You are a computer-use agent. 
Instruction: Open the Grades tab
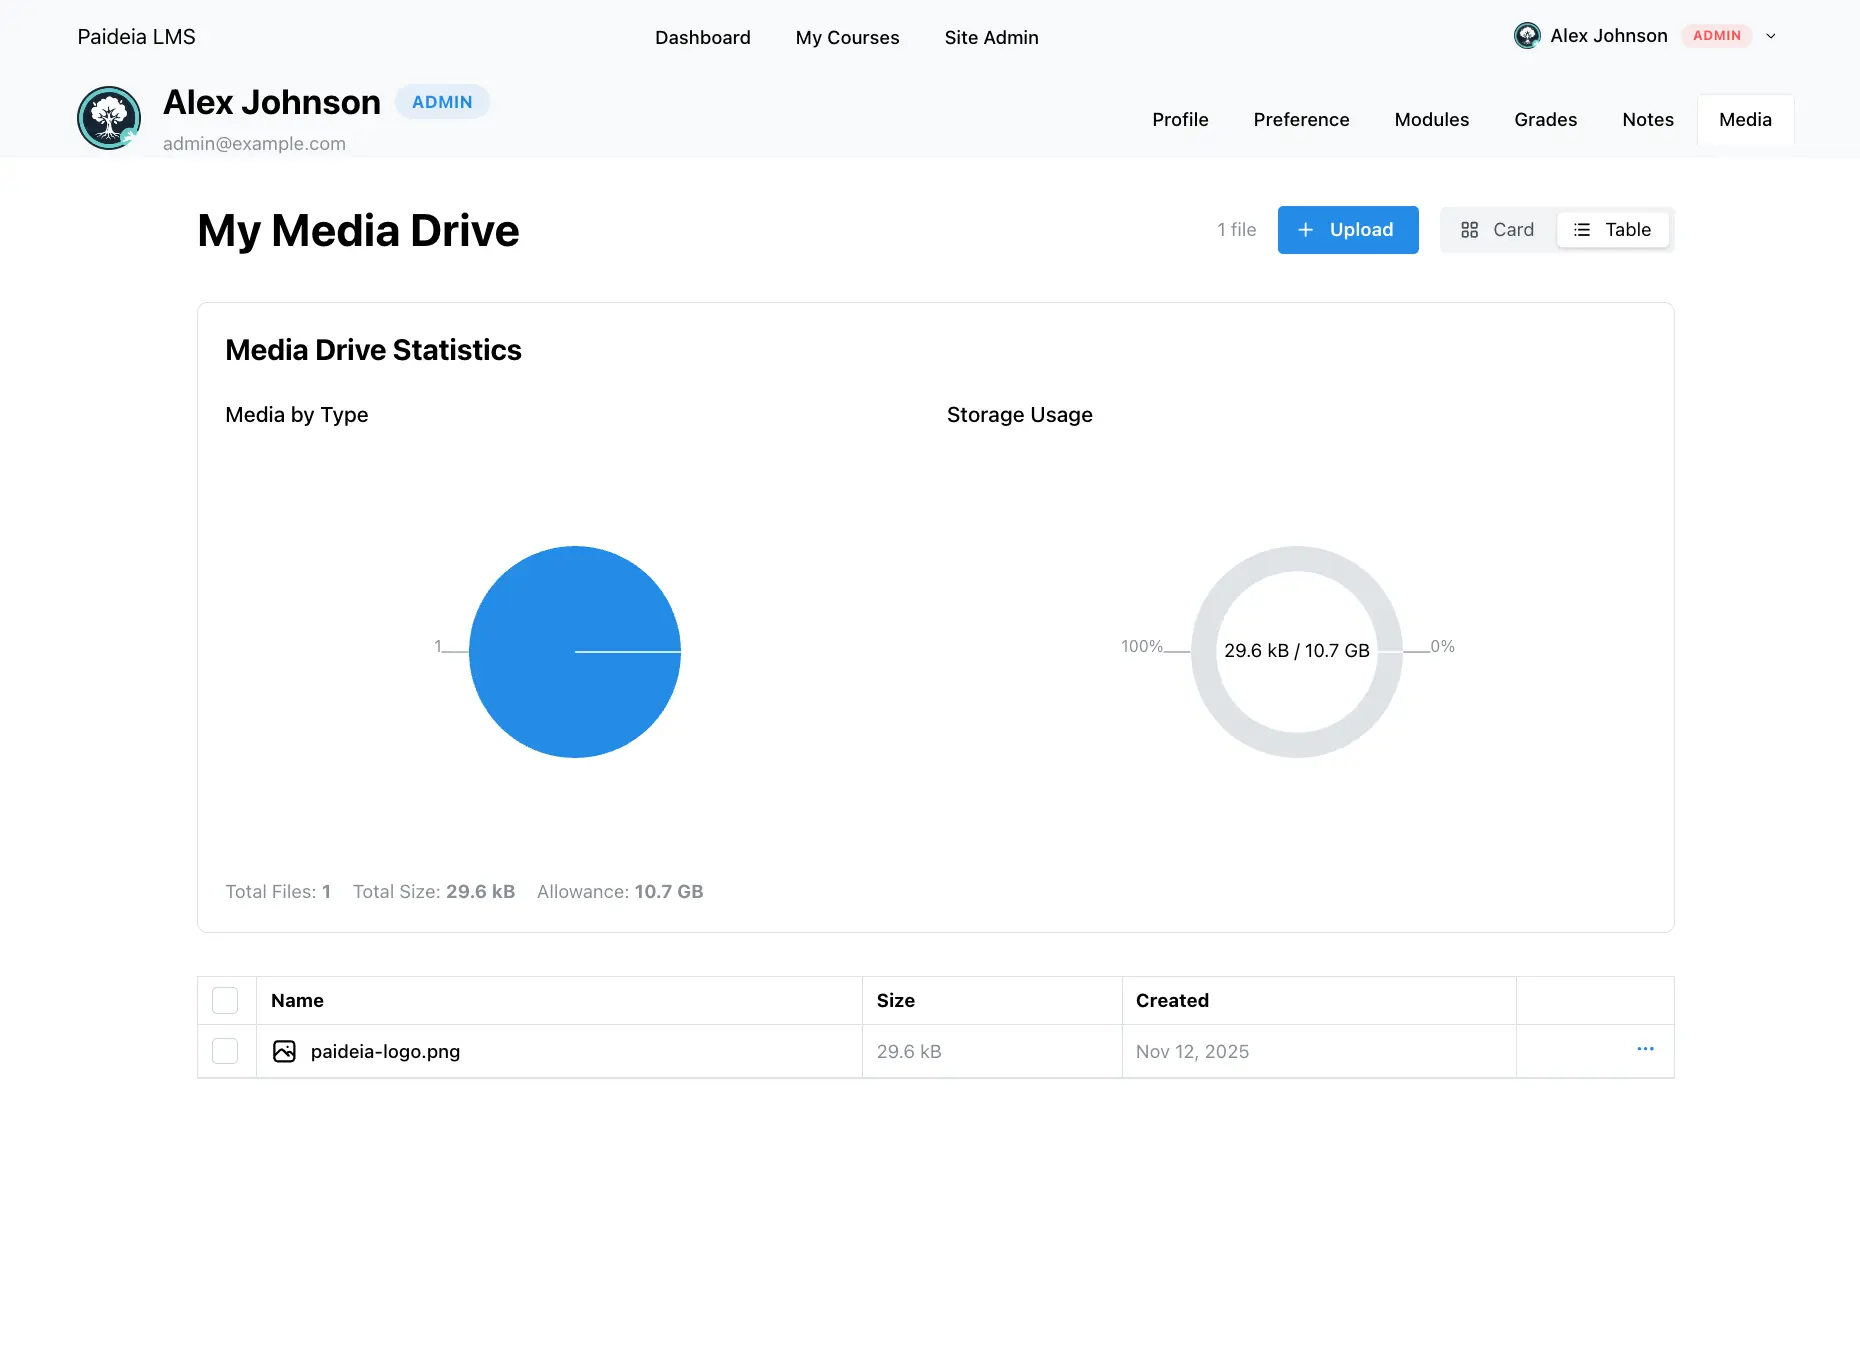coord(1545,120)
